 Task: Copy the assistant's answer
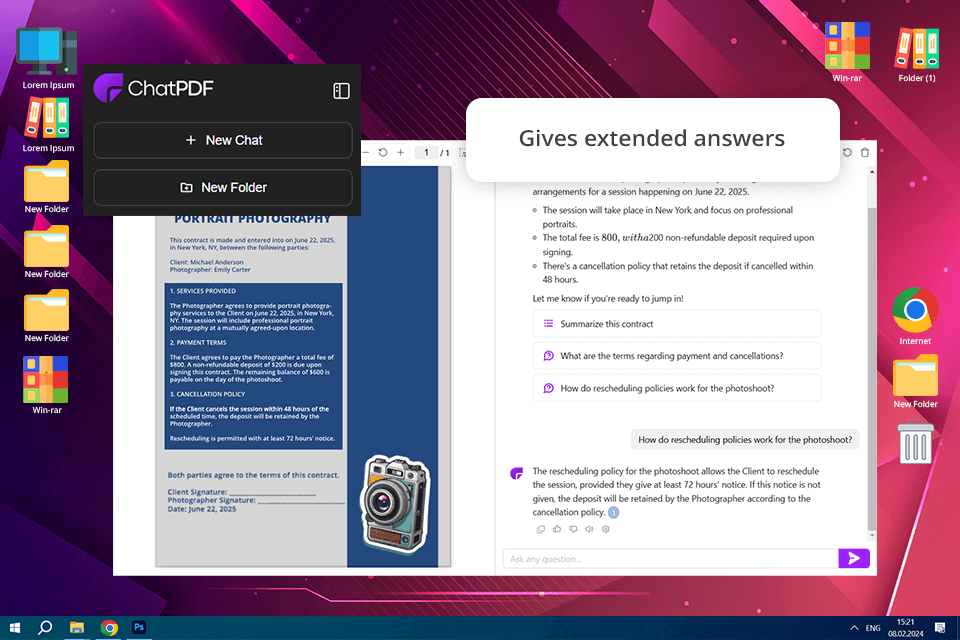tap(541, 529)
